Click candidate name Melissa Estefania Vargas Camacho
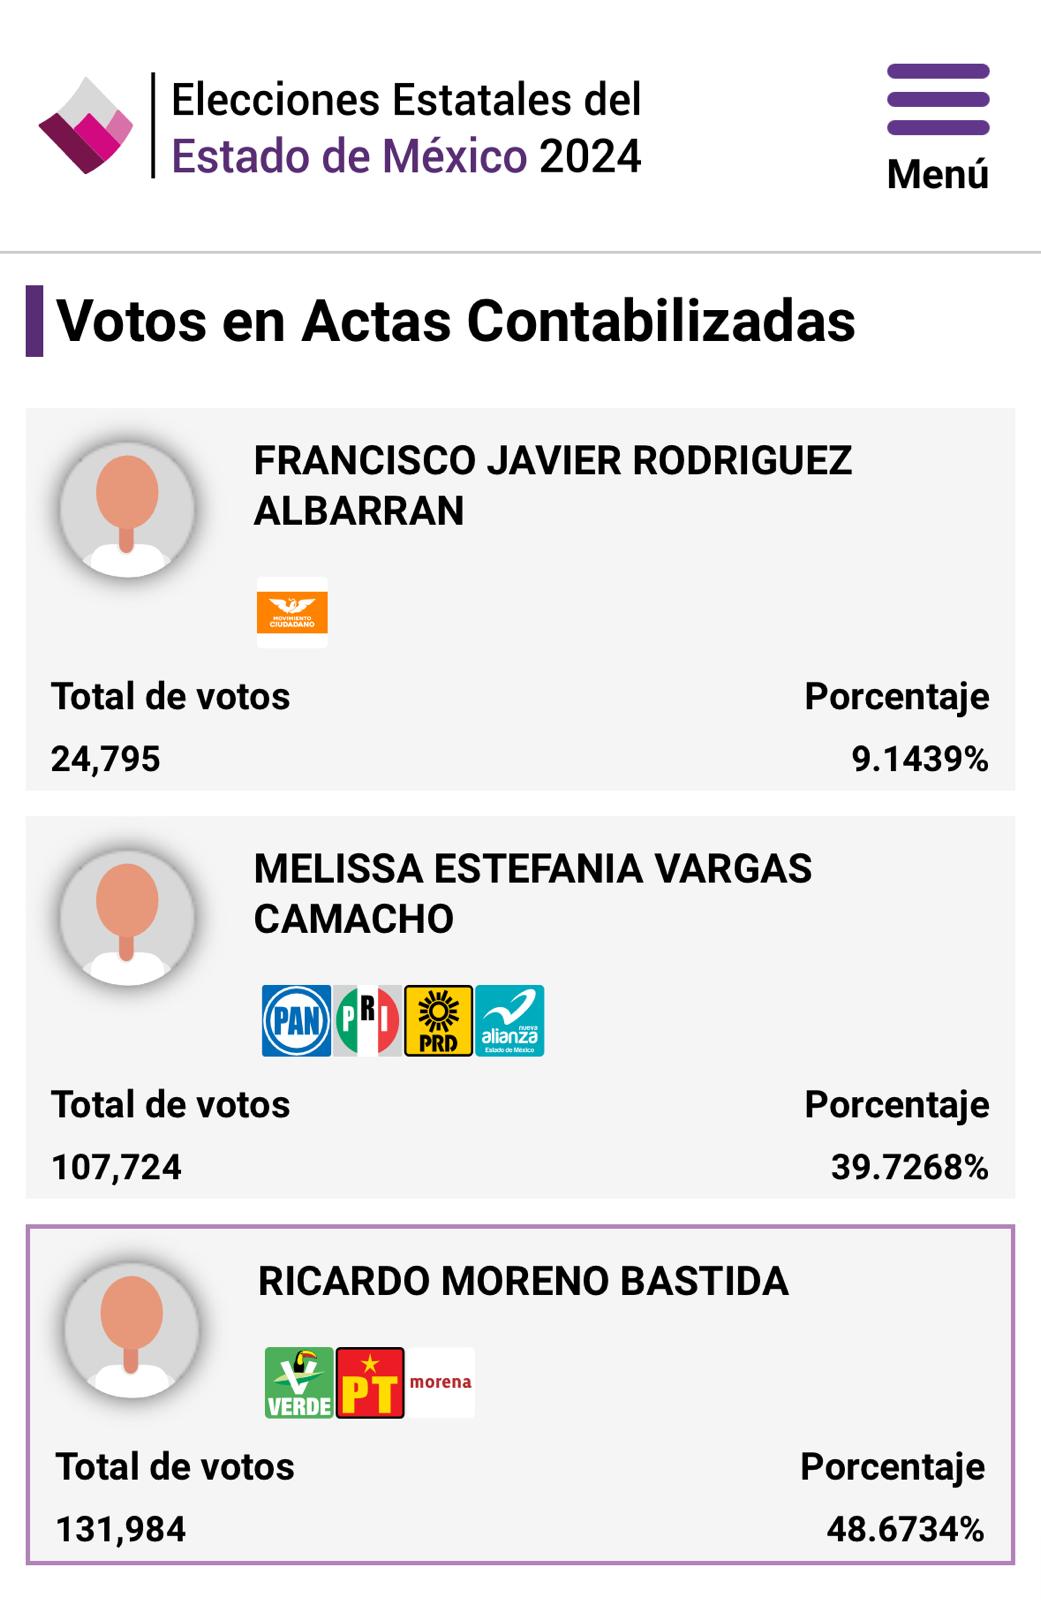The image size is (1041, 1600). 533,893
